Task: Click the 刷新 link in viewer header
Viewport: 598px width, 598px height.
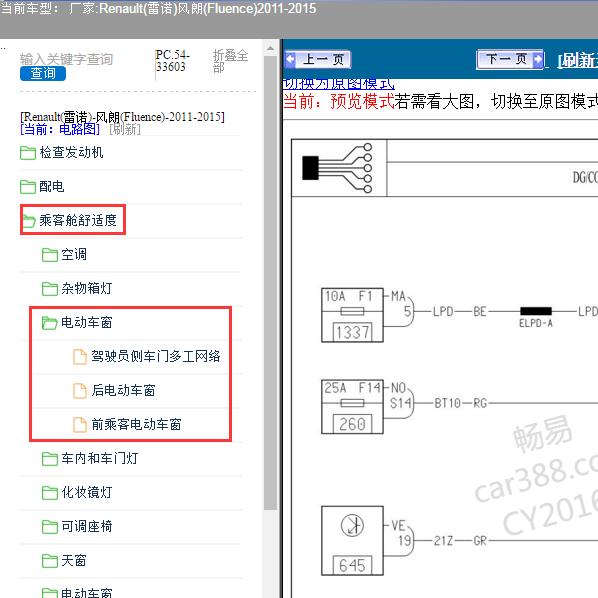Action: point(577,60)
